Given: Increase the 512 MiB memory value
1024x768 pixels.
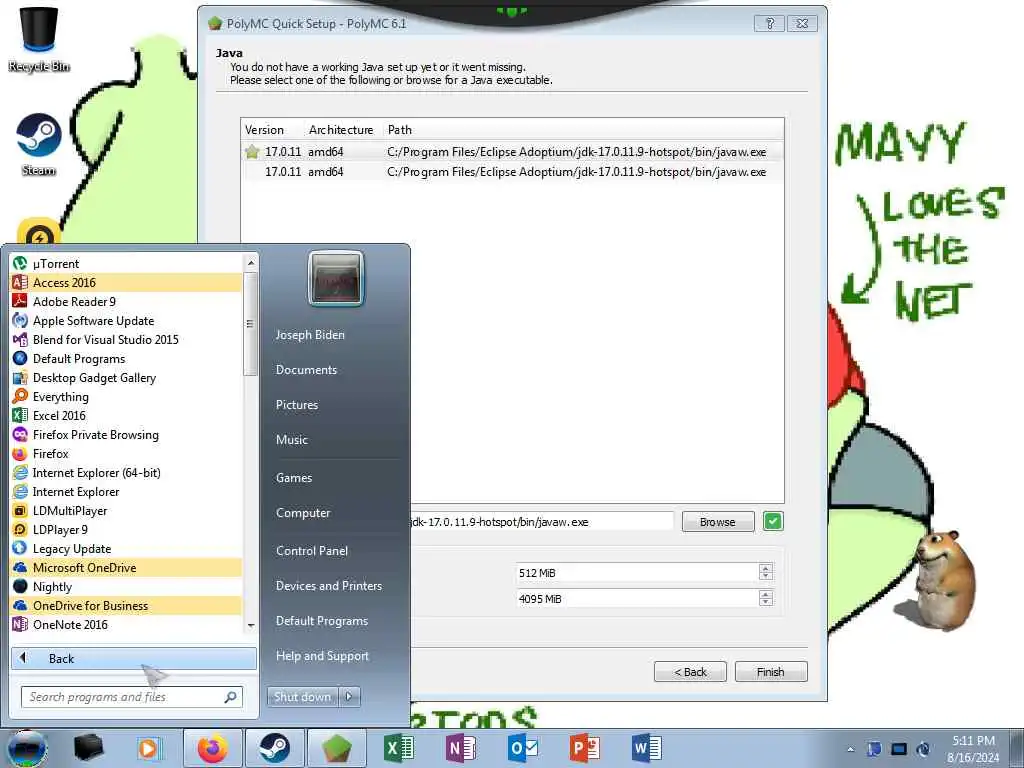Looking at the screenshot, I should click(x=766, y=568).
